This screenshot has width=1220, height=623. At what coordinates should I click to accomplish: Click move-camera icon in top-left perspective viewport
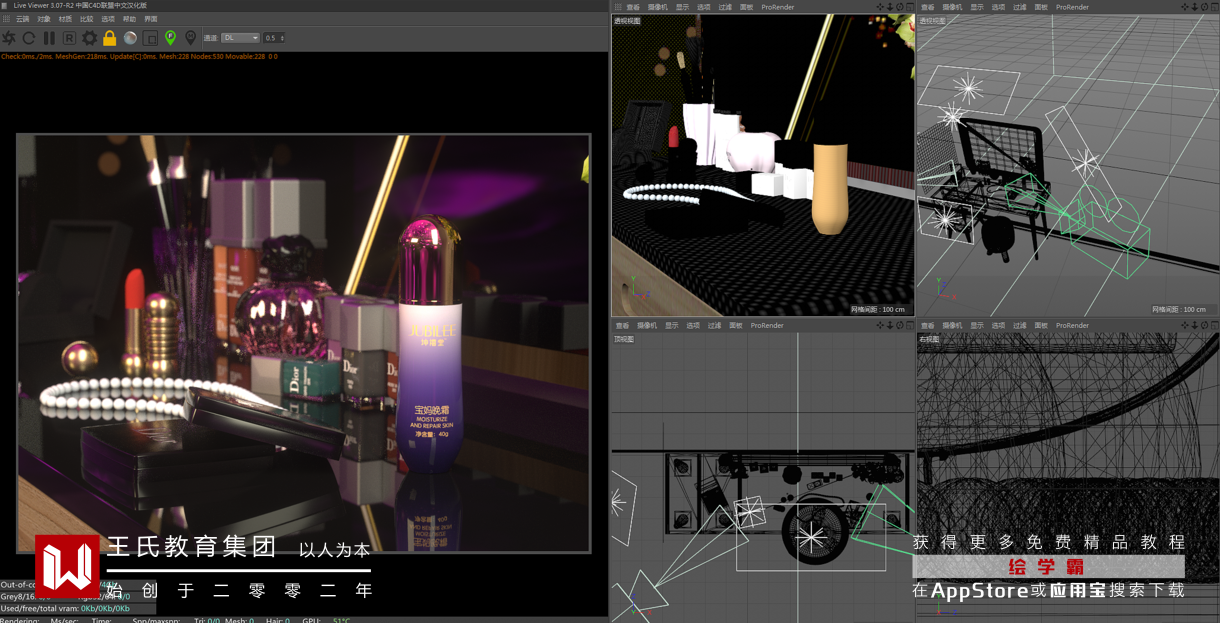click(x=880, y=7)
